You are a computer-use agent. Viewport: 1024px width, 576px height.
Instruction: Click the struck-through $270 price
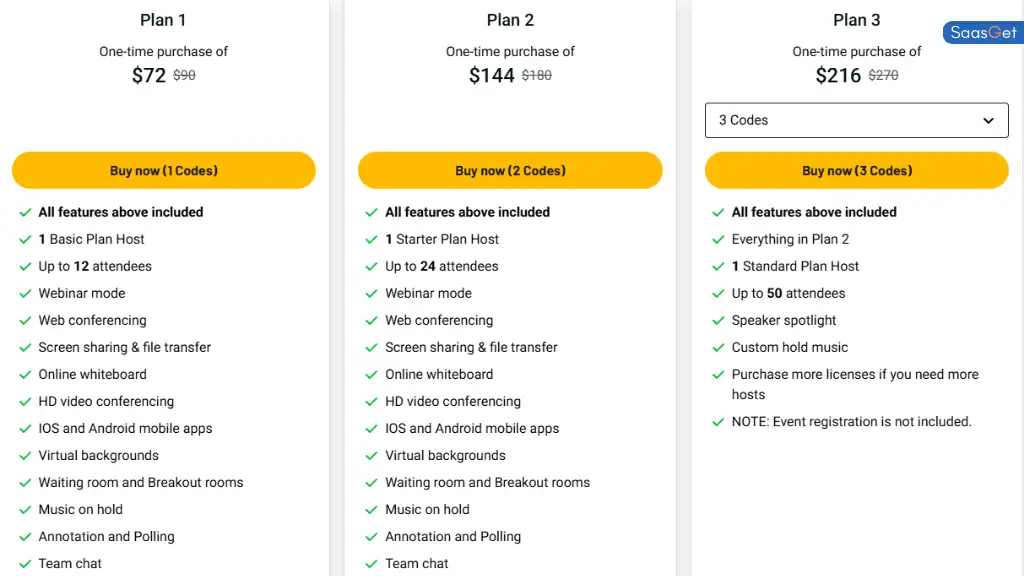click(884, 75)
